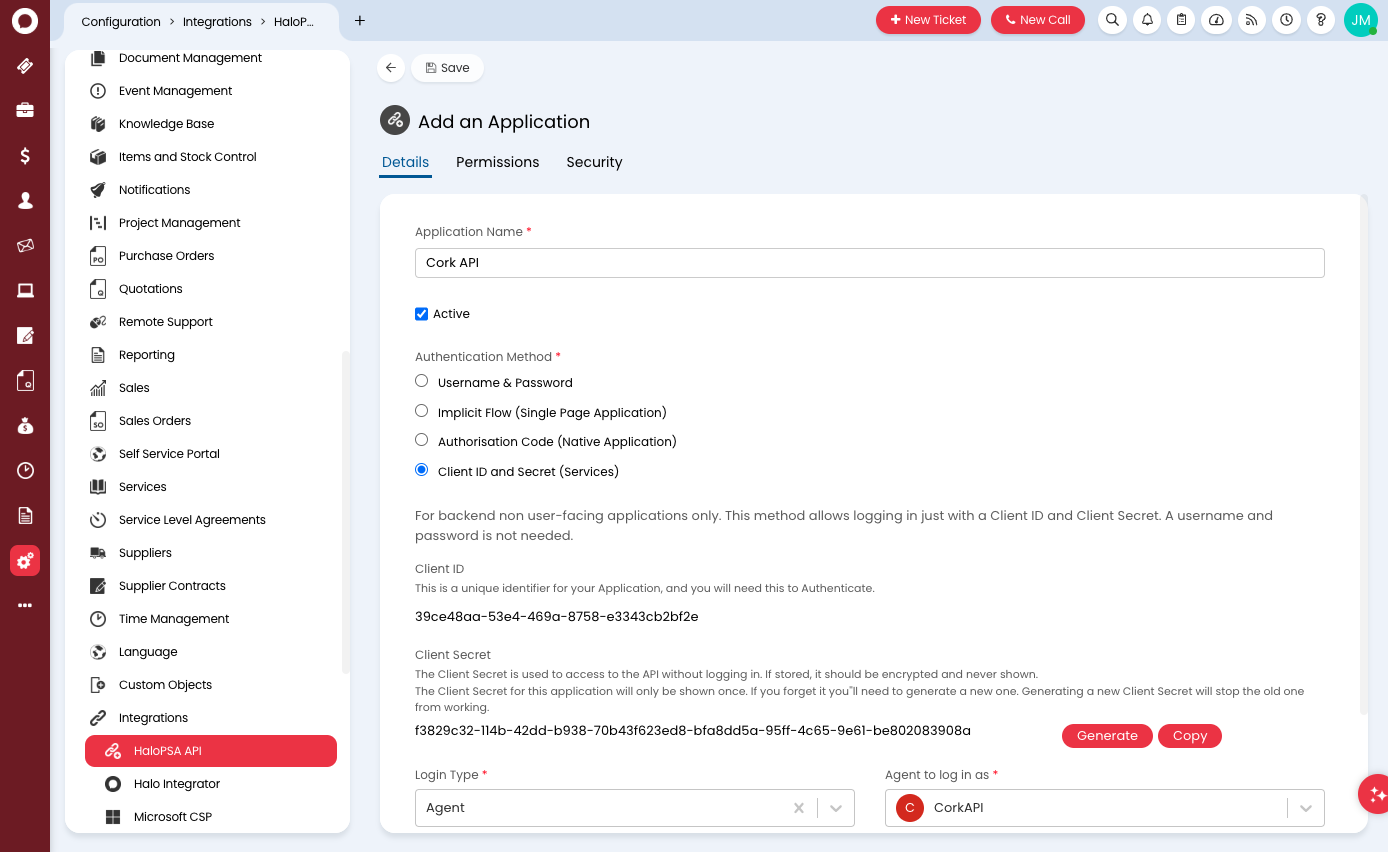1388x852 pixels.
Task: Click the Application Name input field
Action: click(870, 263)
